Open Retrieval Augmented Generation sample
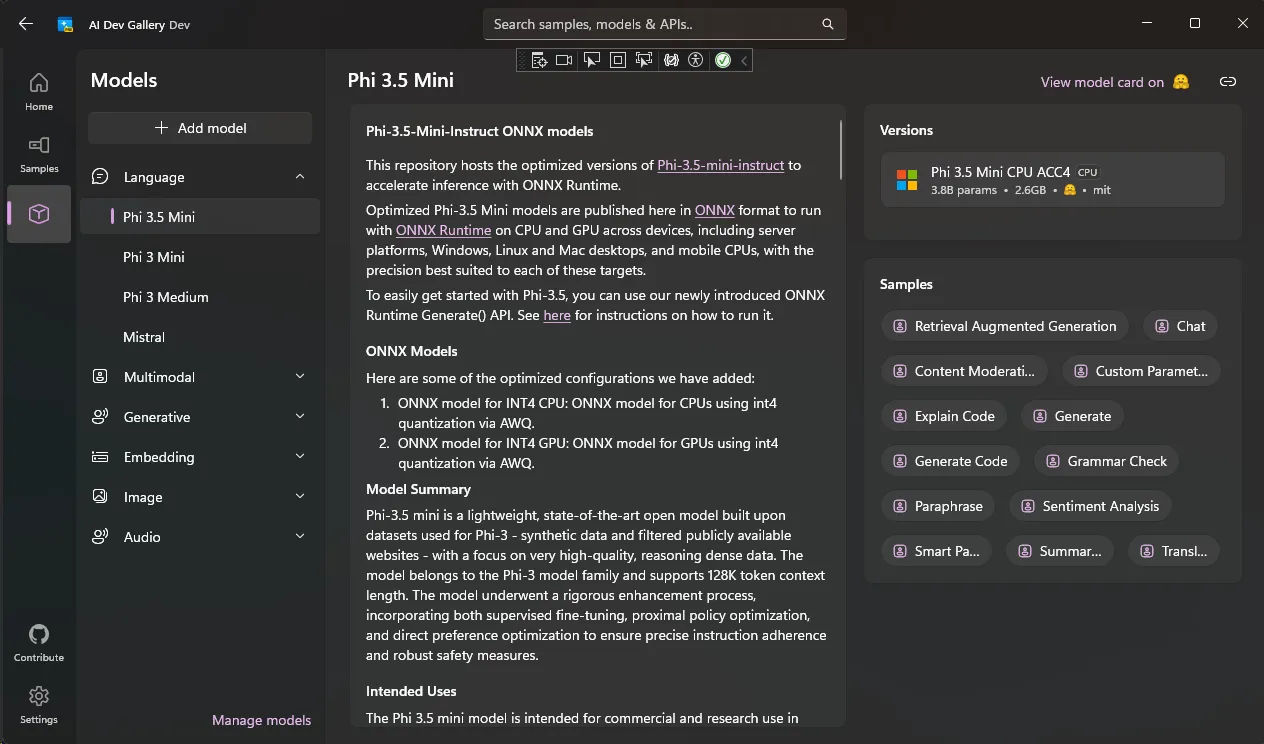This screenshot has height=744, width=1264. [x=1005, y=326]
